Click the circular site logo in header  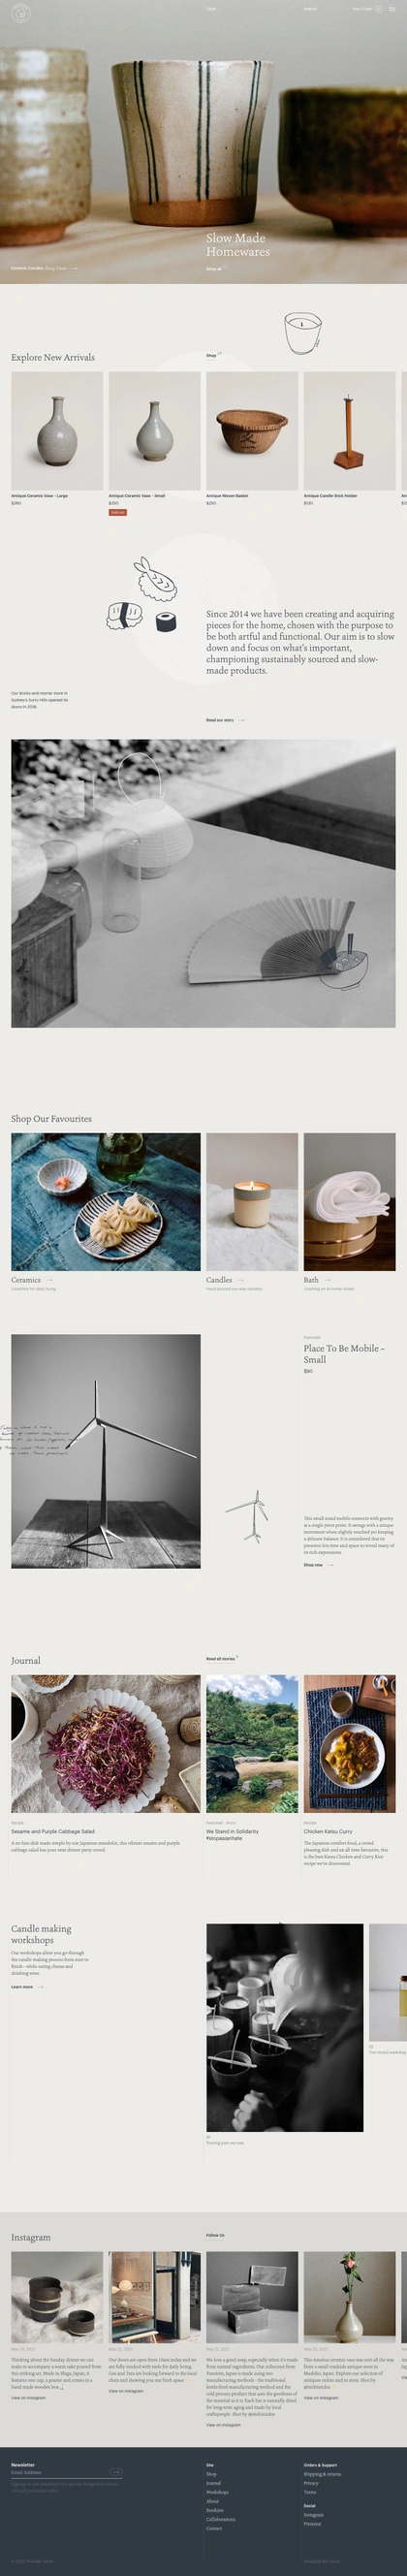(x=20, y=12)
